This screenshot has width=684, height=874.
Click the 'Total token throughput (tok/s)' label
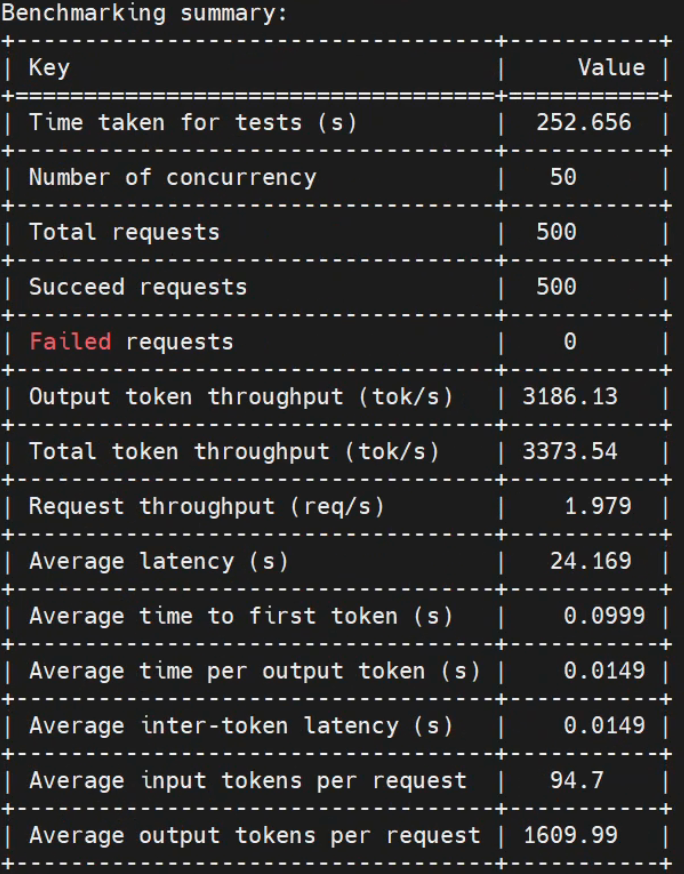click(x=234, y=451)
